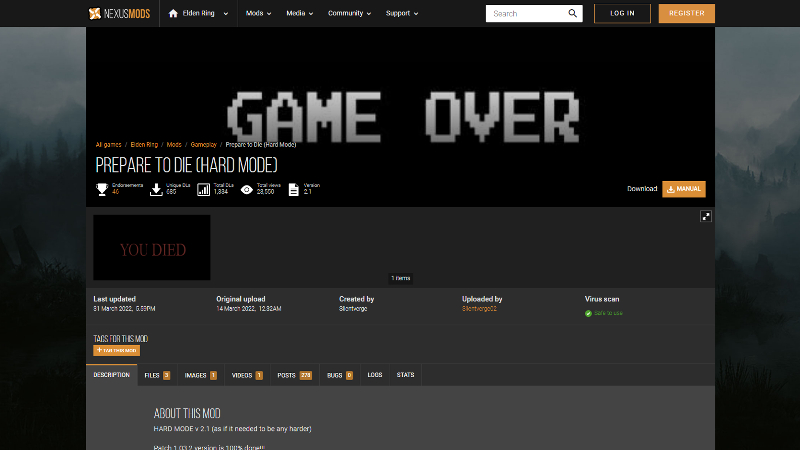800x450 pixels.
Task: Follow the Gameplay breadcrumb link
Action: (x=204, y=145)
